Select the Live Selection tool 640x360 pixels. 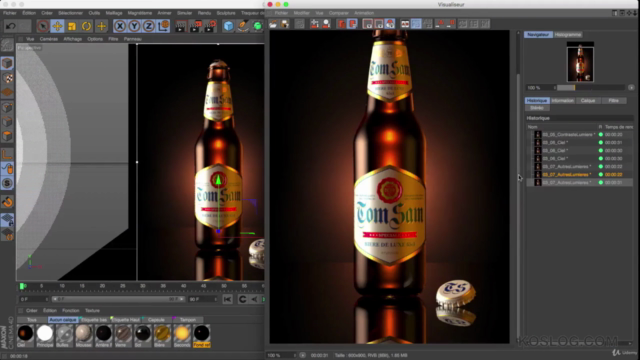click(x=43, y=26)
